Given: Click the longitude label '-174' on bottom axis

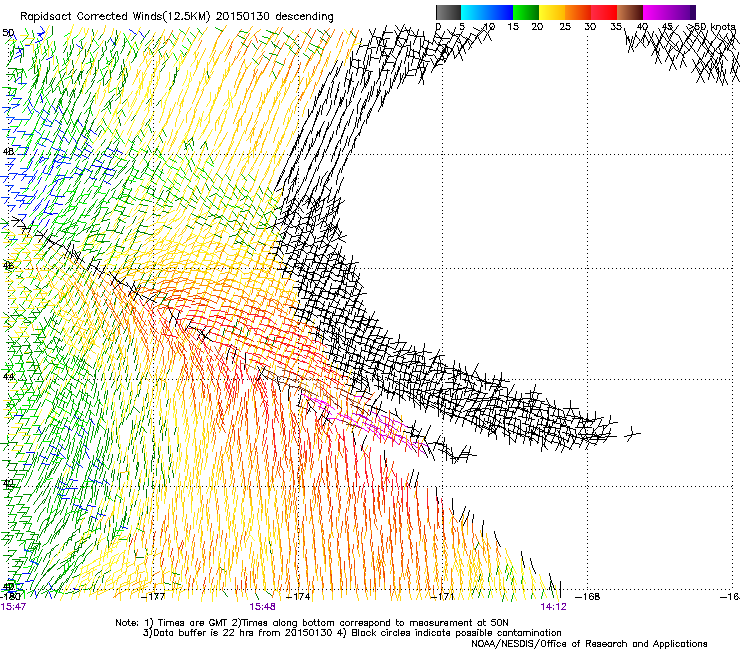Looking at the screenshot, I should tap(299, 597).
